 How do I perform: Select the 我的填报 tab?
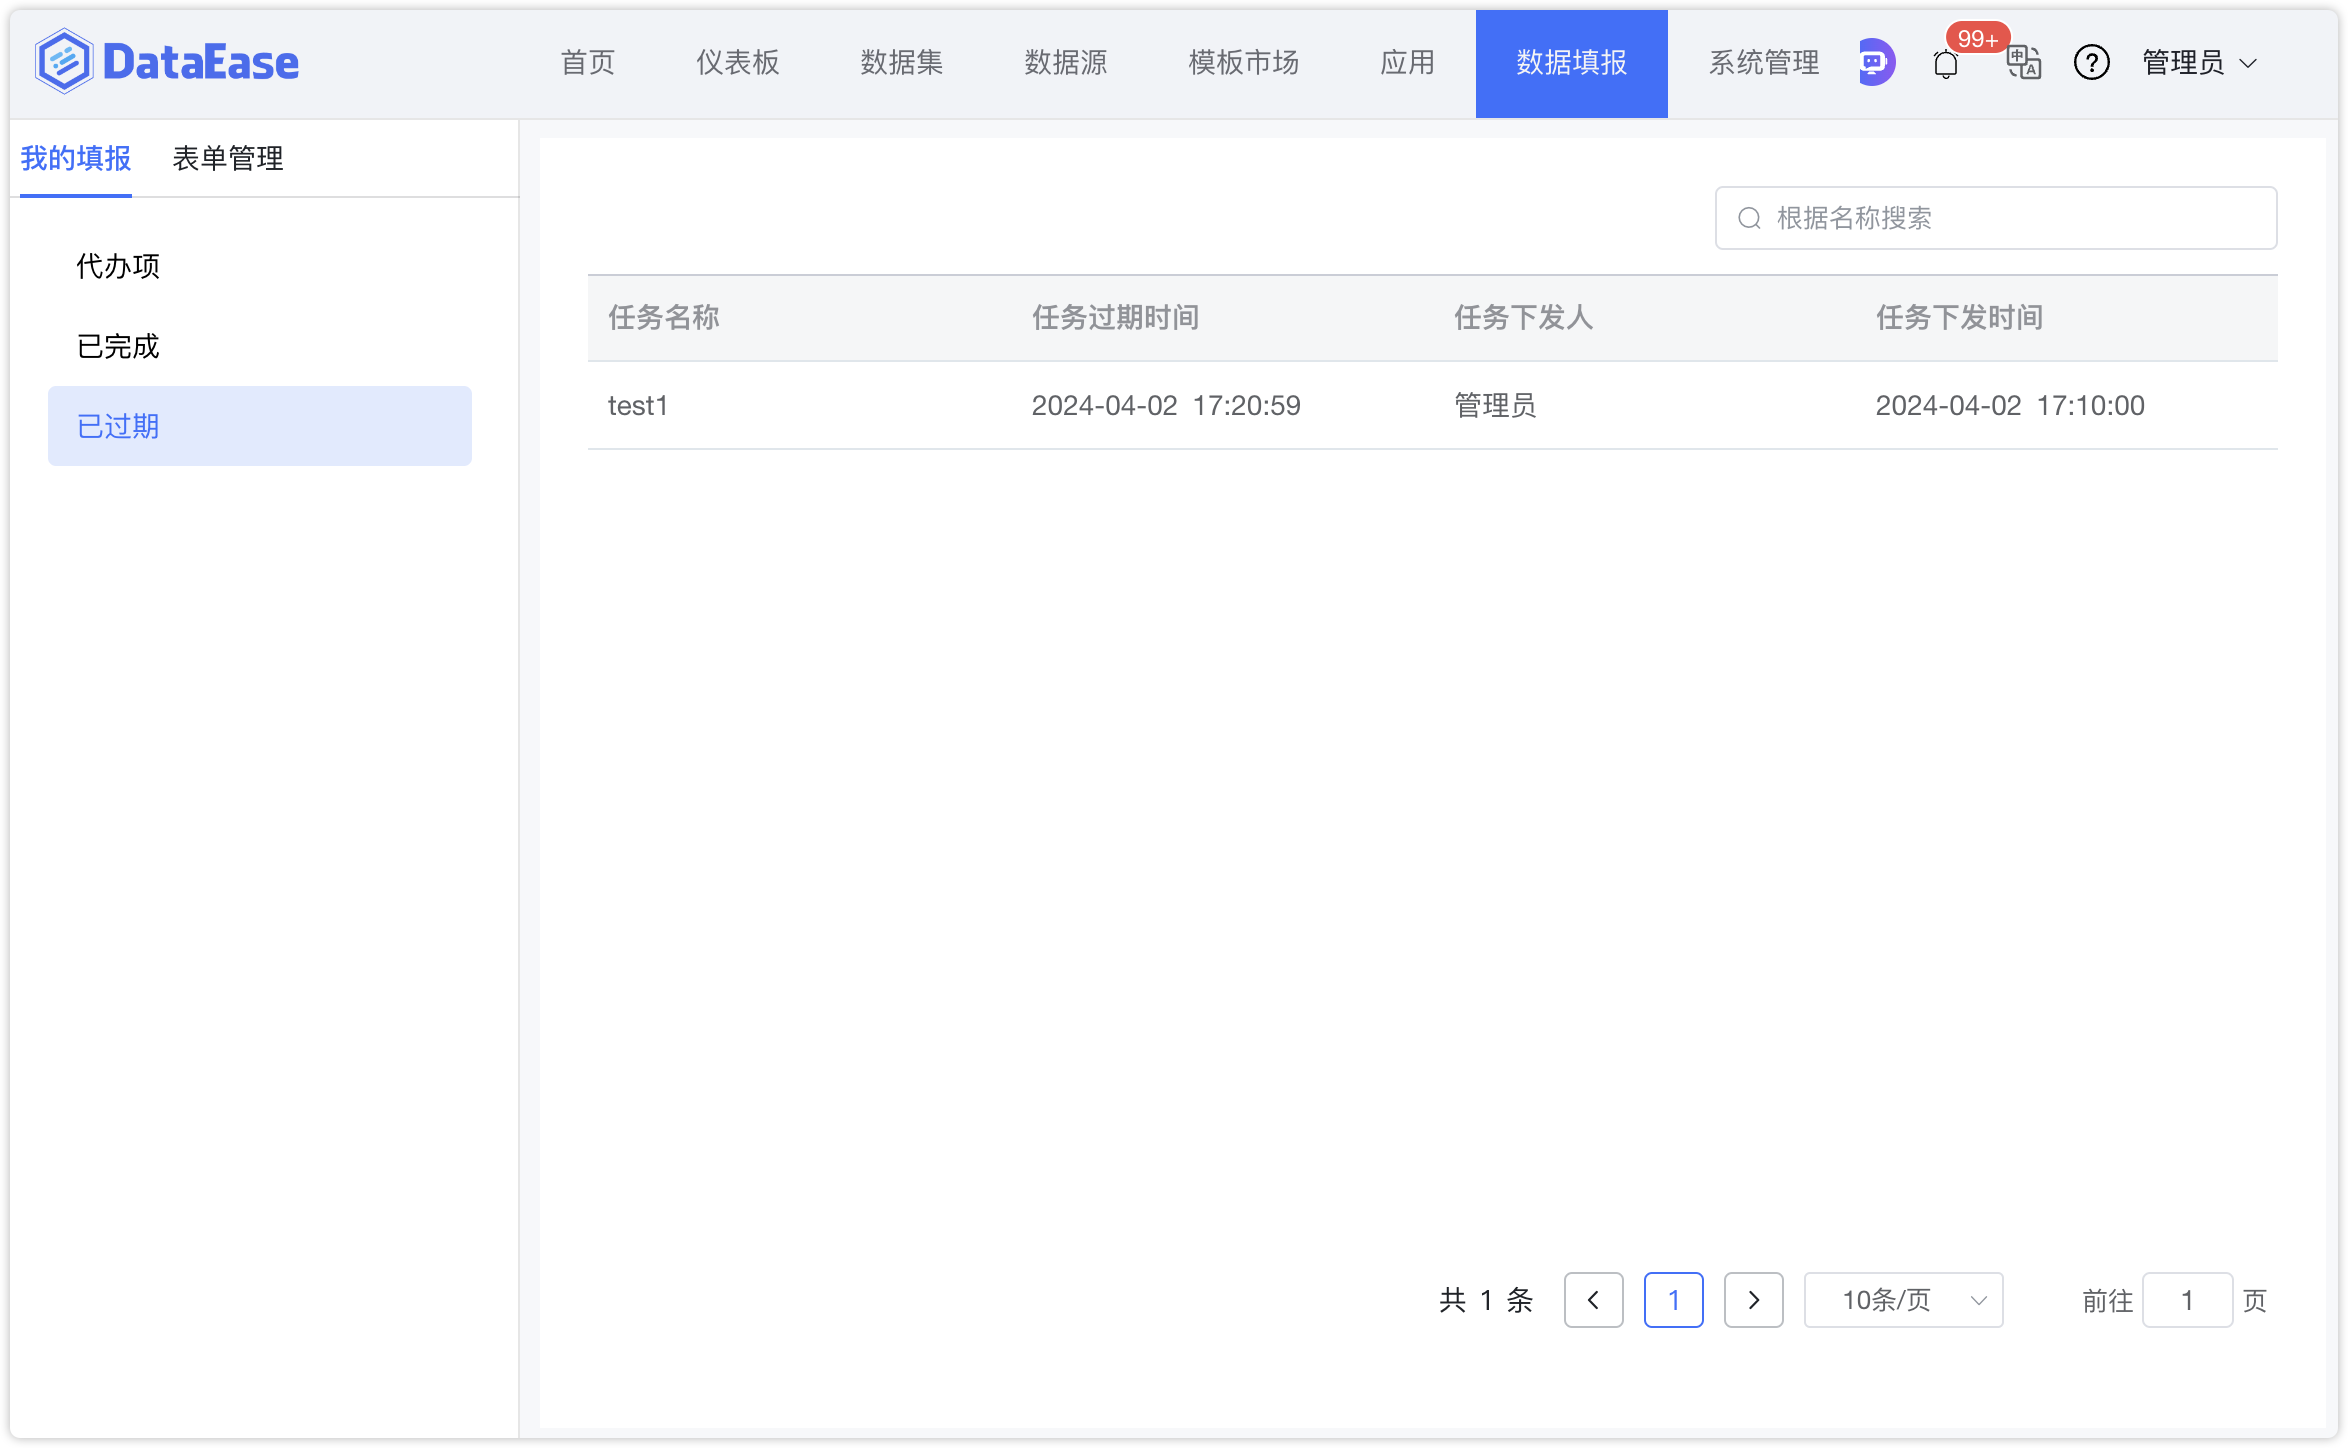(x=76, y=158)
